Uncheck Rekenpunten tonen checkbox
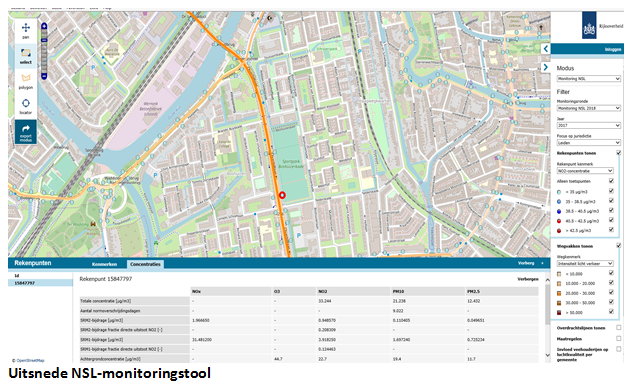This screenshot has width=643, height=391. [618, 153]
